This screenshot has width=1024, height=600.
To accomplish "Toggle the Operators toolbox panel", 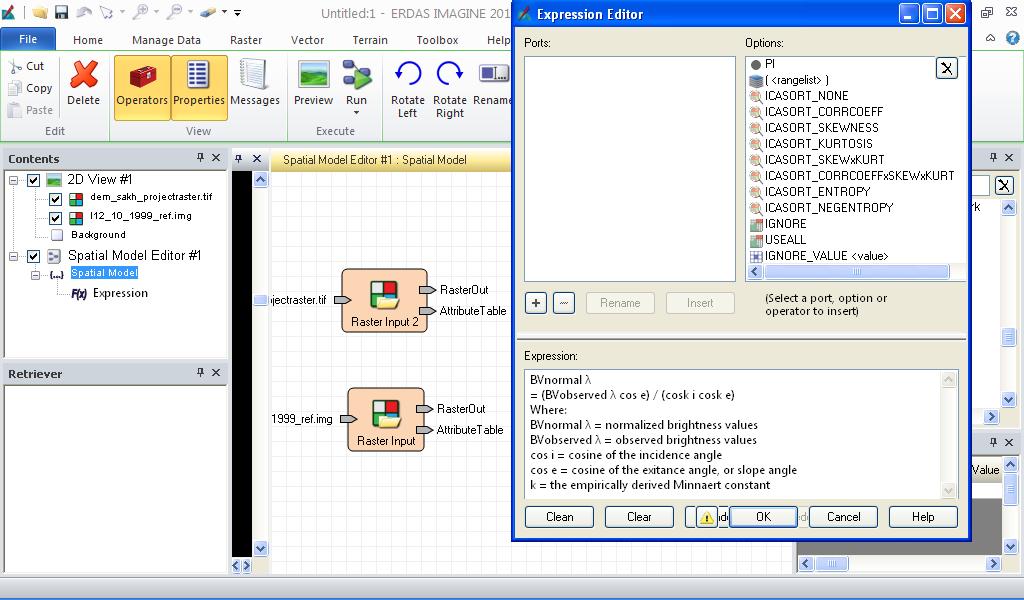I will [142, 87].
